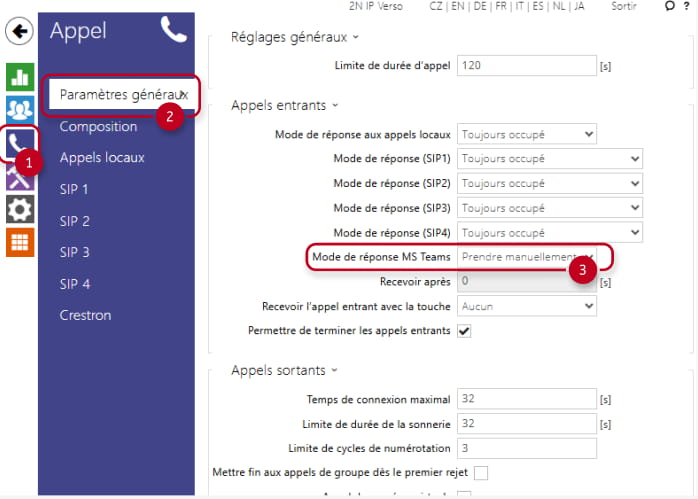Click the Recevoir après field
The height and width of the screenshot is (499, 698).
click(527, 281)
